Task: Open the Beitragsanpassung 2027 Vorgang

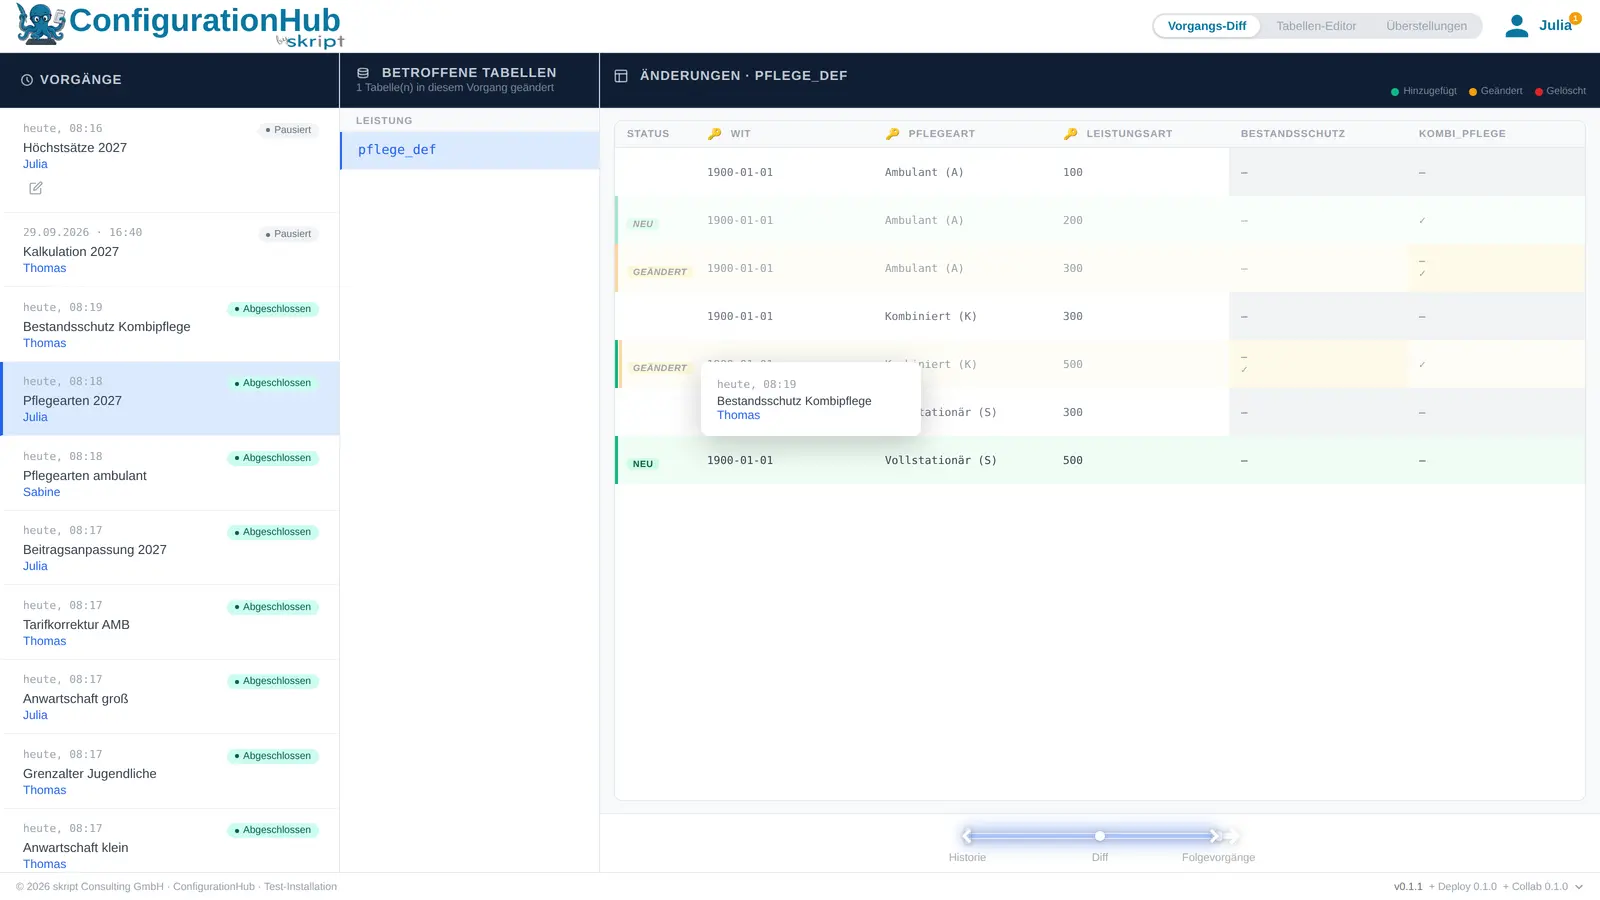Action: (x=170, y=548)
